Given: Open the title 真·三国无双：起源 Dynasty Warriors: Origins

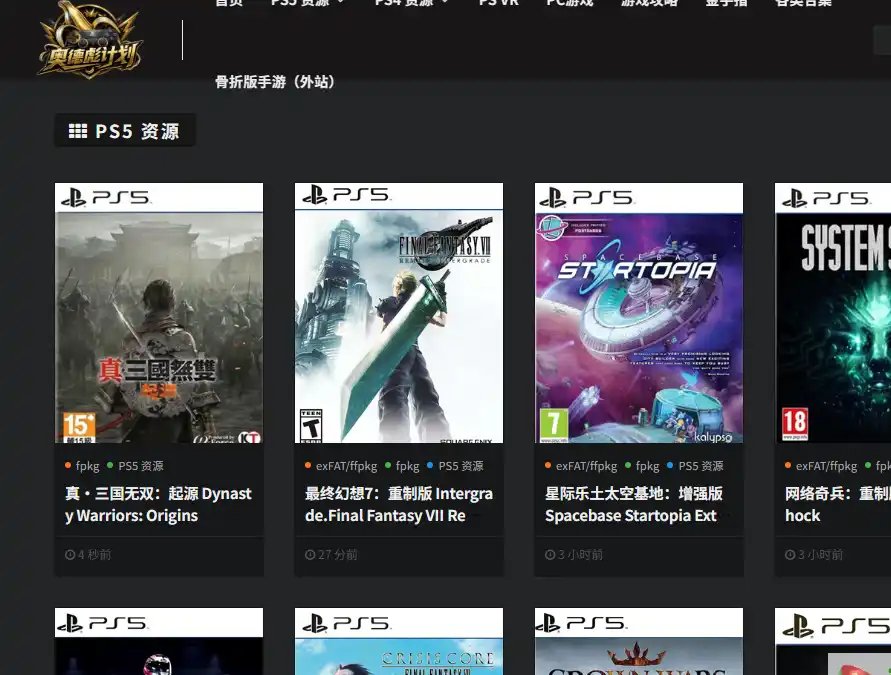Looking at the screenshot, I should coord(159,505).
